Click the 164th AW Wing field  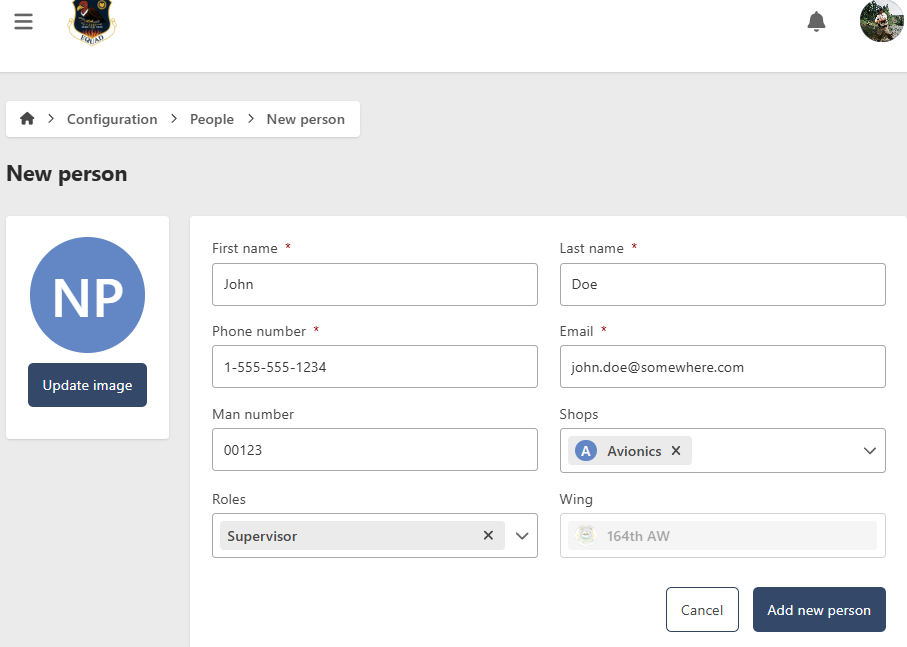pos(722,536)
